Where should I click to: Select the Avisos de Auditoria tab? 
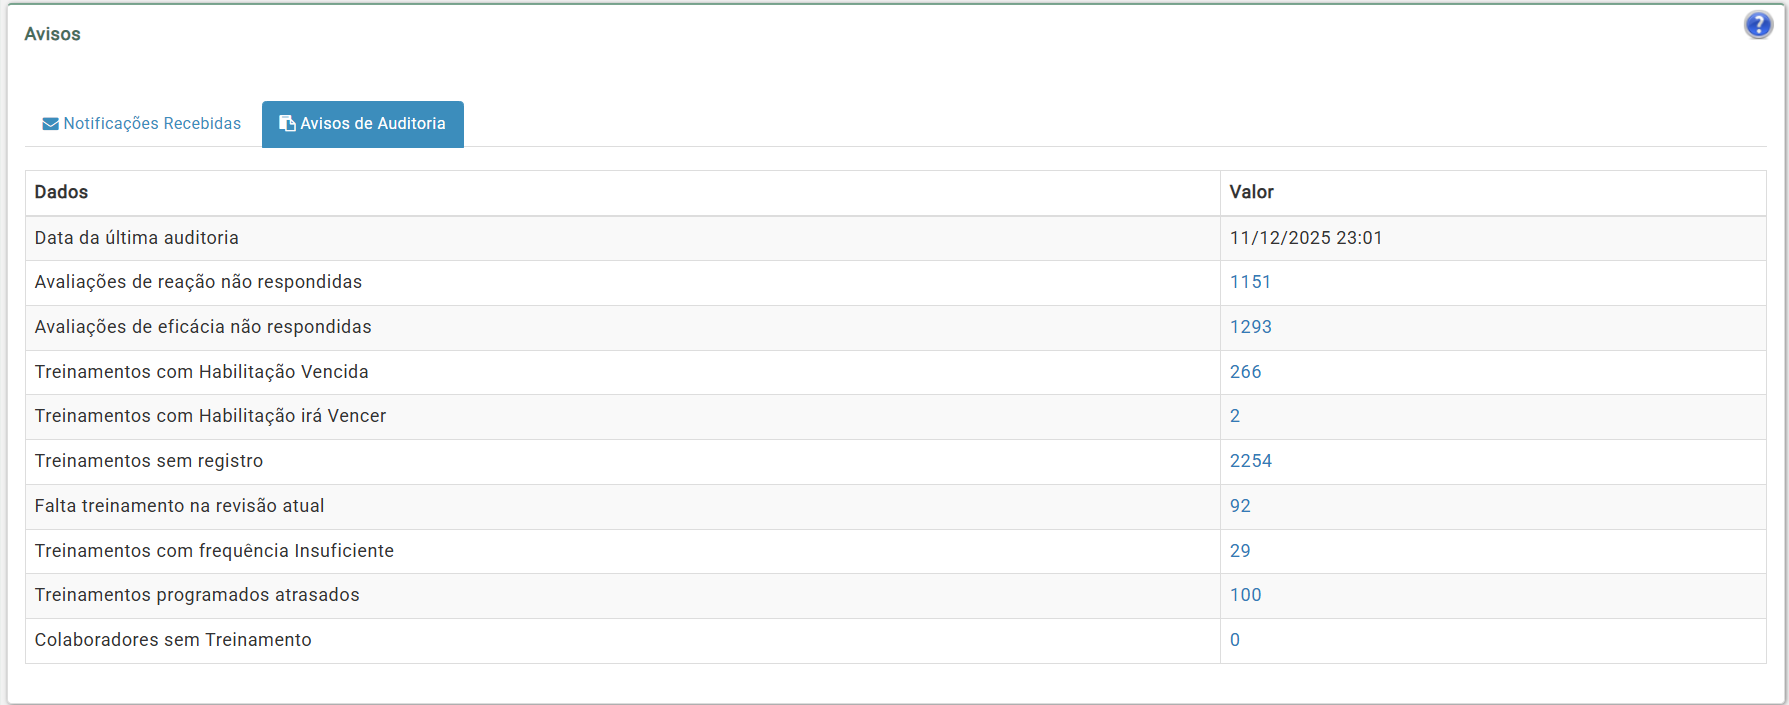click(x=372, y=124)
